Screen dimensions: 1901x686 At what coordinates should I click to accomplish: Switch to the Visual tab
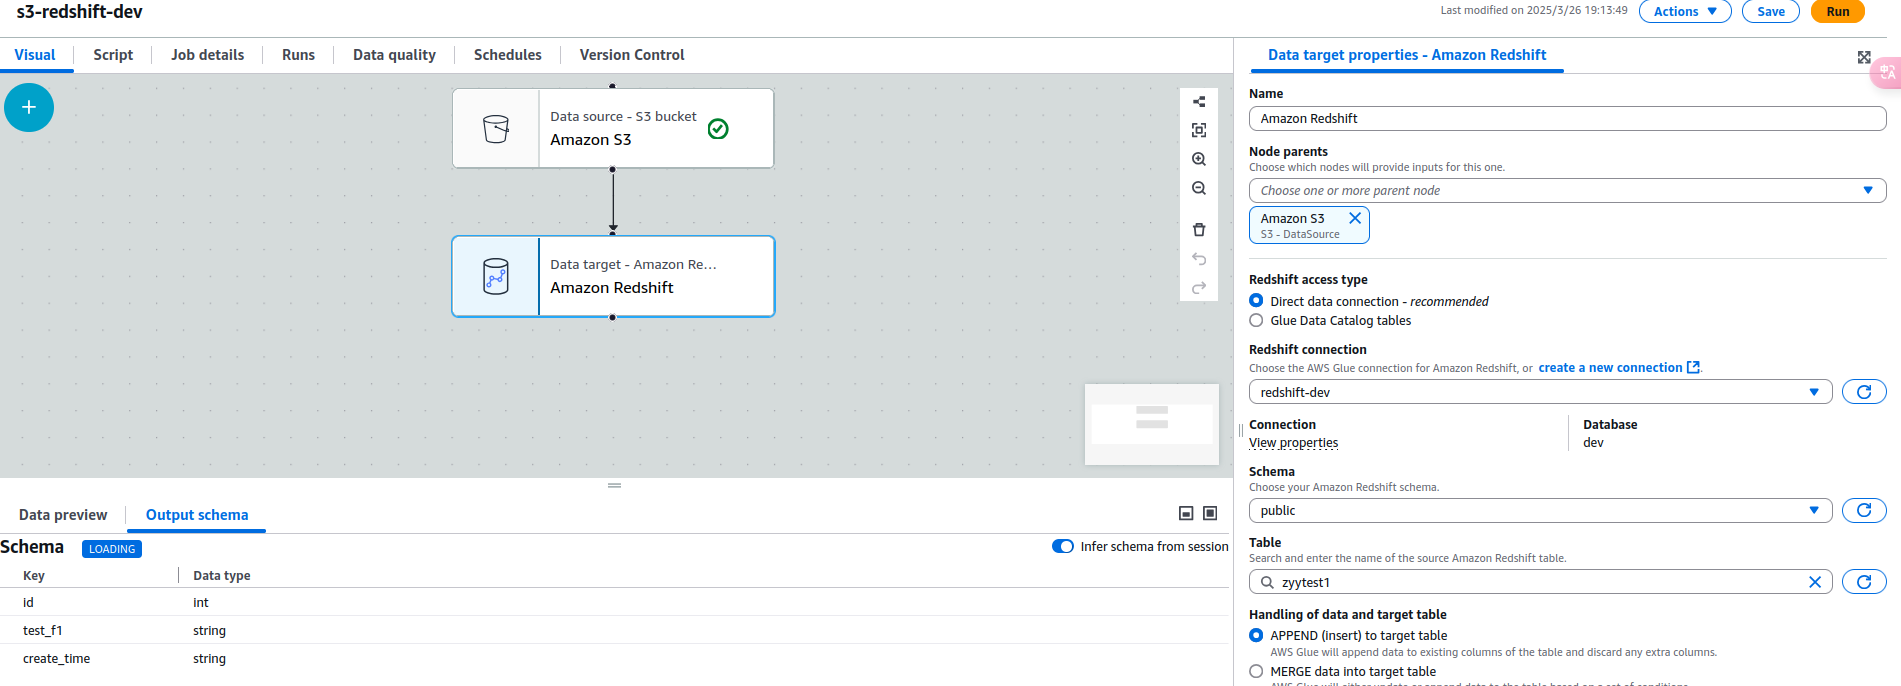pyautogui.click(x=35, y=55)
